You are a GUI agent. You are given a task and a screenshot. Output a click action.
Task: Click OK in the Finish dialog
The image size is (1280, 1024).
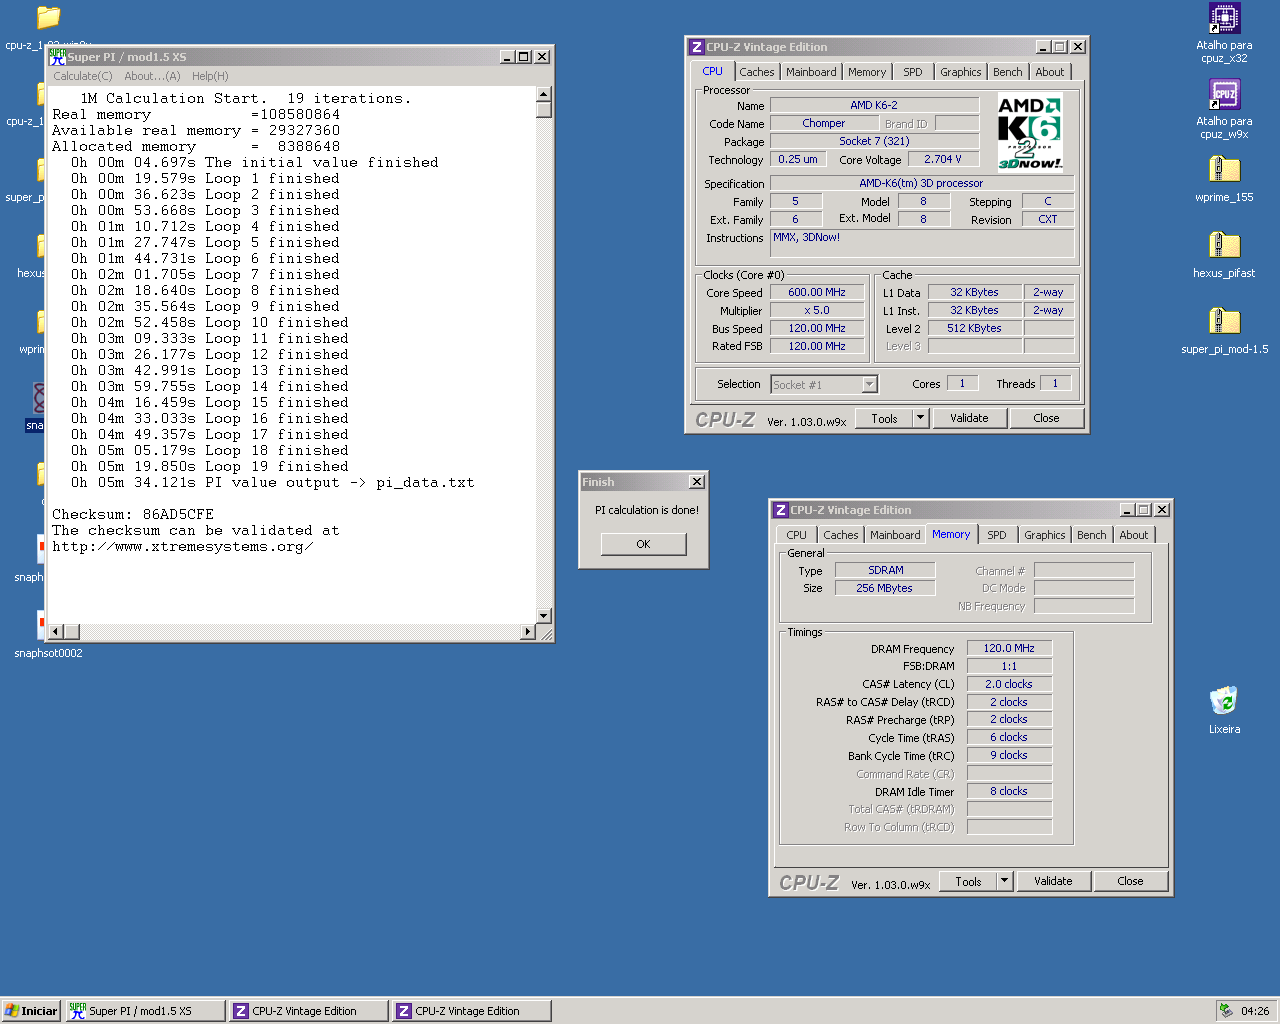pos(643,544)
